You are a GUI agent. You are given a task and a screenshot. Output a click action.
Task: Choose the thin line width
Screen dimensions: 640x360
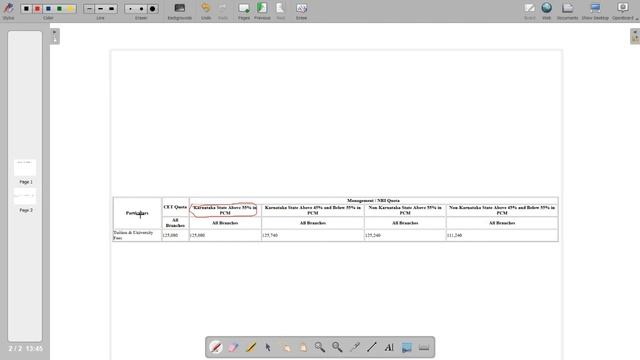coord(89,9)
